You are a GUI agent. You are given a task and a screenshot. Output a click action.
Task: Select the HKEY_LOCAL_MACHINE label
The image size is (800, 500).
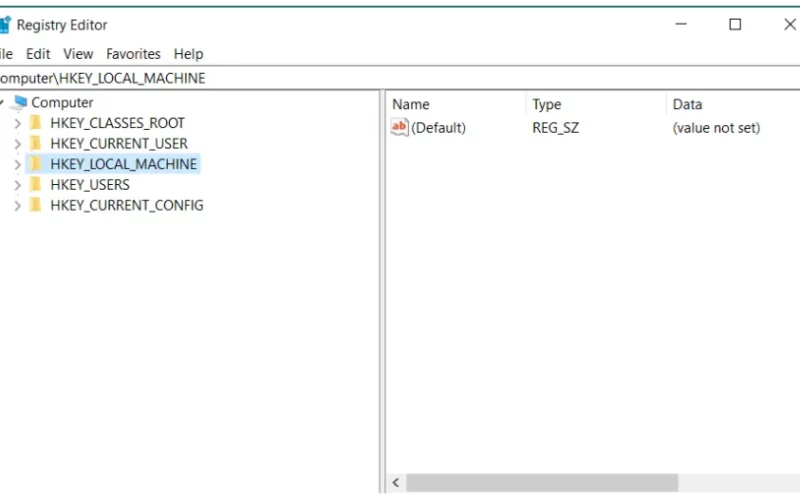(123, 164)
